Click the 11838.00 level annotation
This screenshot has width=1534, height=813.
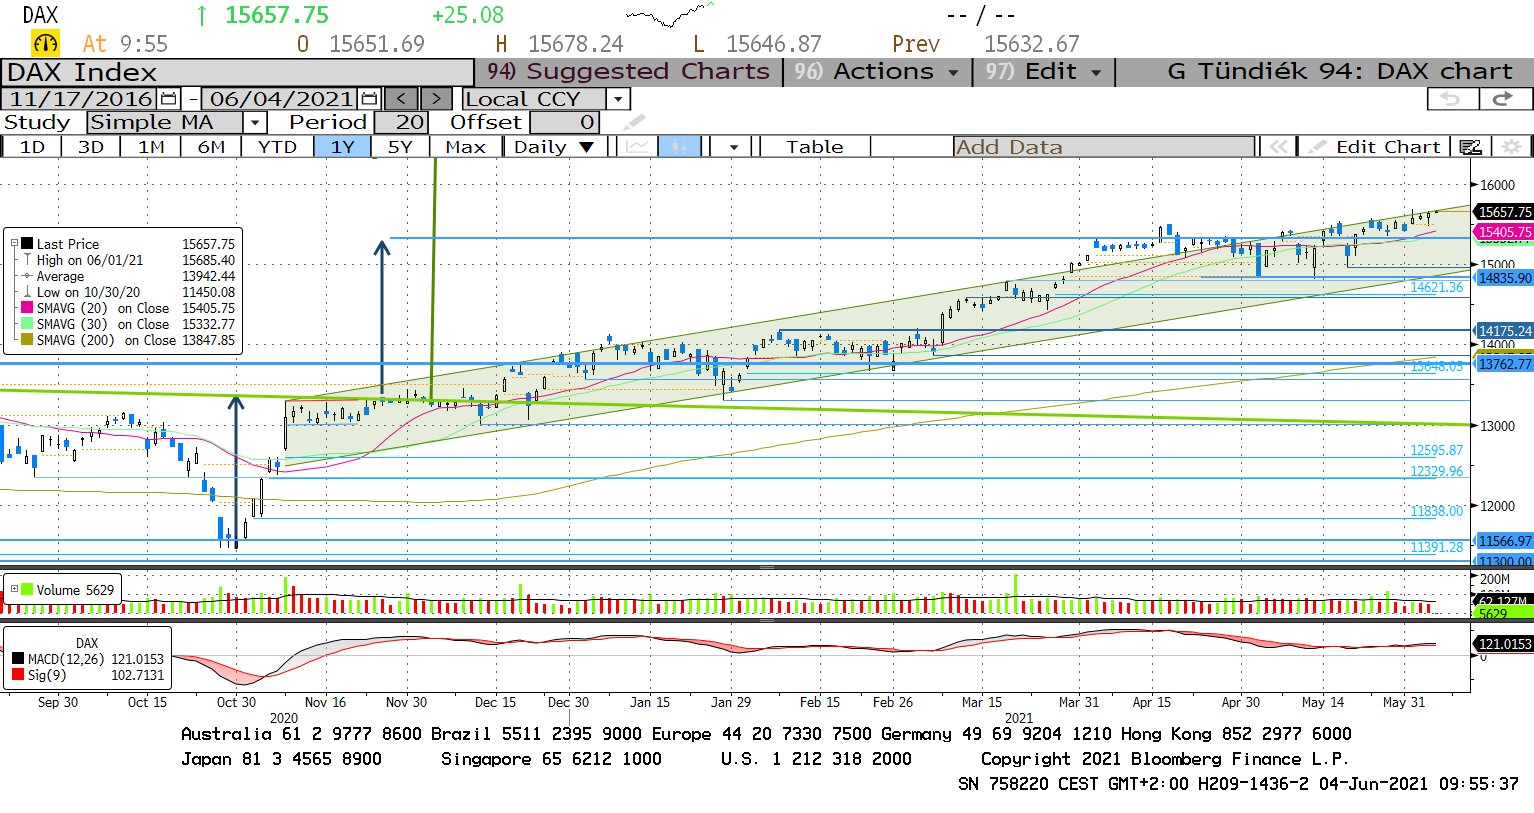click(1436, 511)
